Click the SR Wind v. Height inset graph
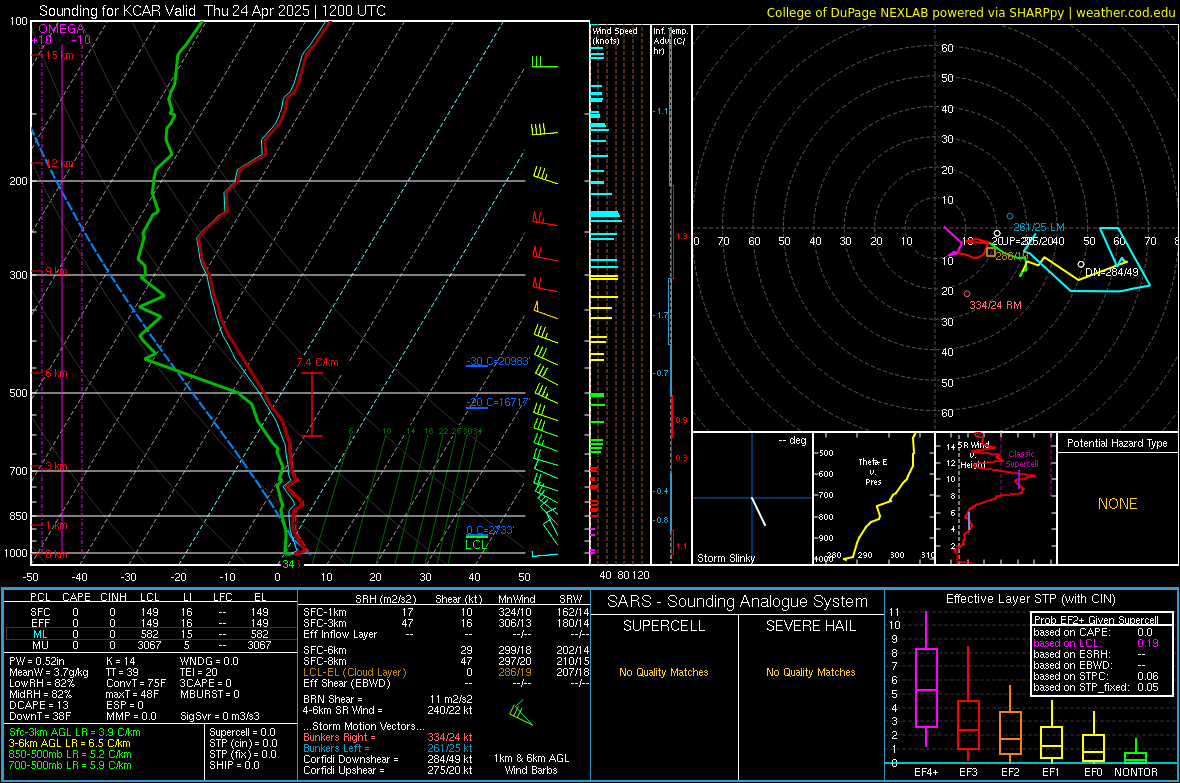The image size is (1180, 783). pyautogui.click(x=995, y=498)
